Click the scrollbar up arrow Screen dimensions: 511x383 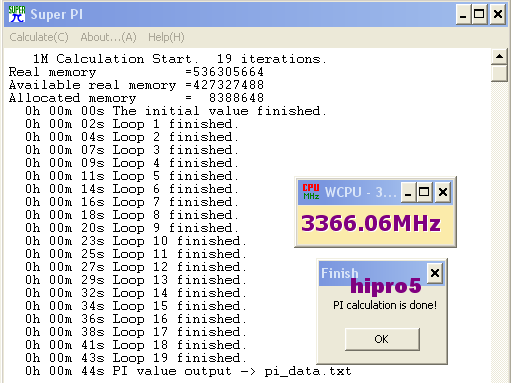(x=499, y=56)
